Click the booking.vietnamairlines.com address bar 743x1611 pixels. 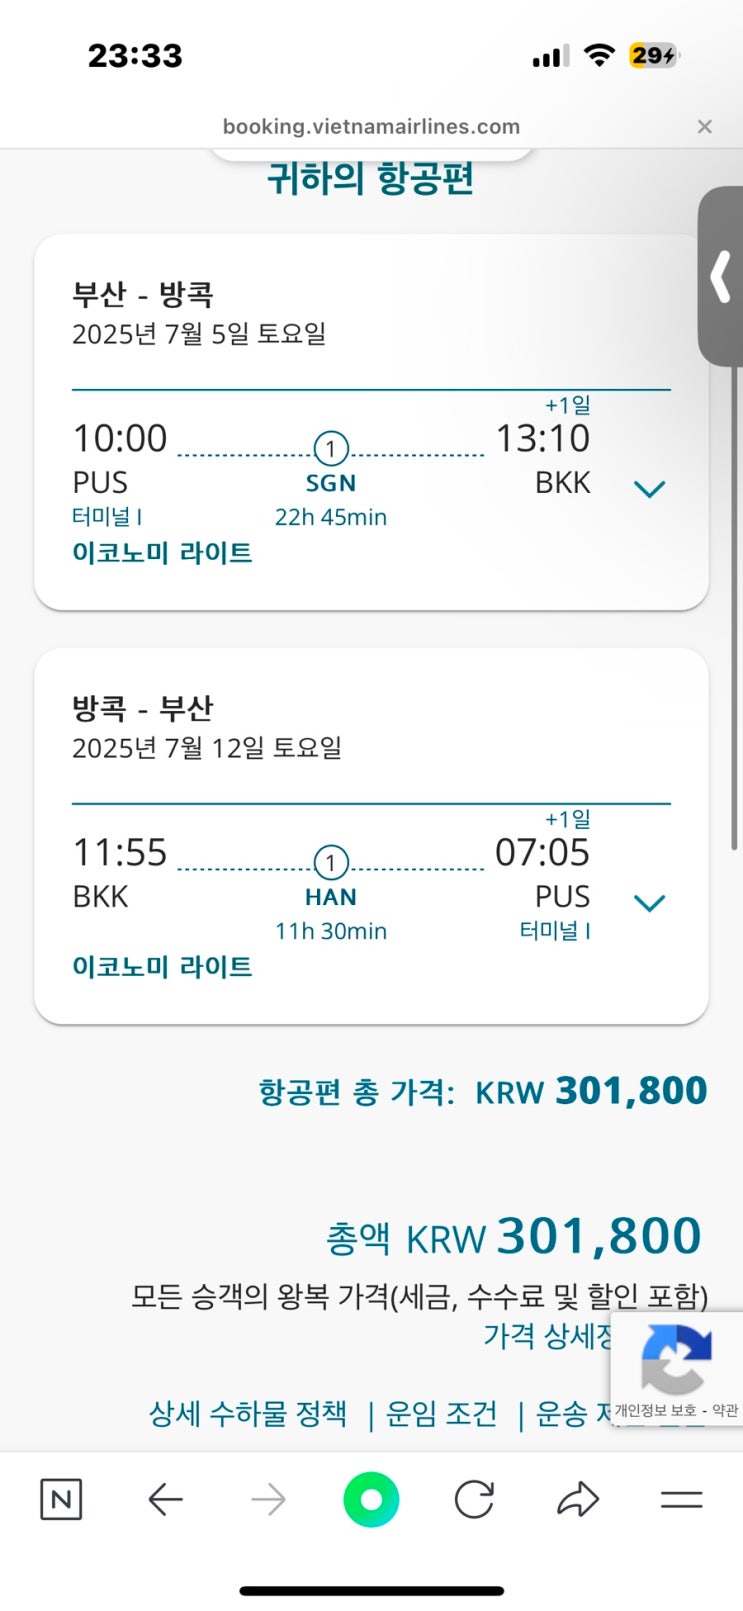click(371, 127)
